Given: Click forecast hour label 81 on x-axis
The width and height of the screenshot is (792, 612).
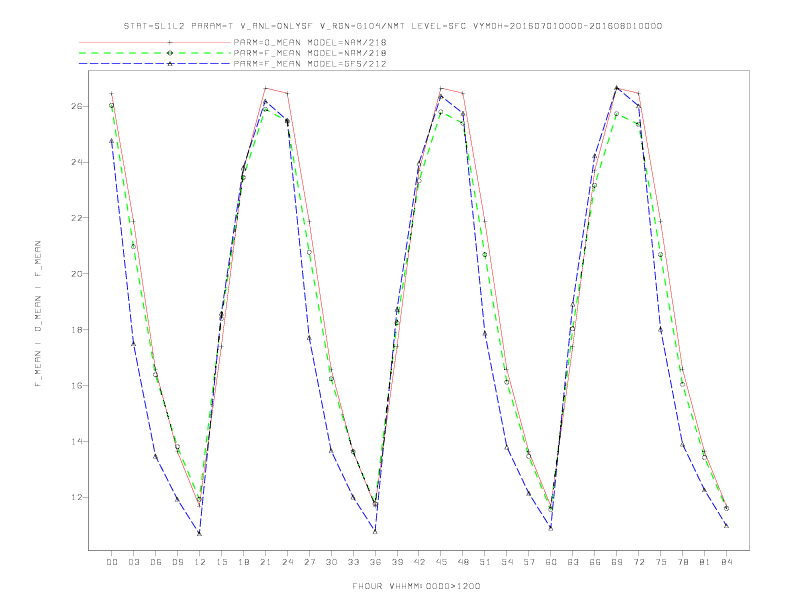Looking at the screenshot, I should (x=705, y=562).
